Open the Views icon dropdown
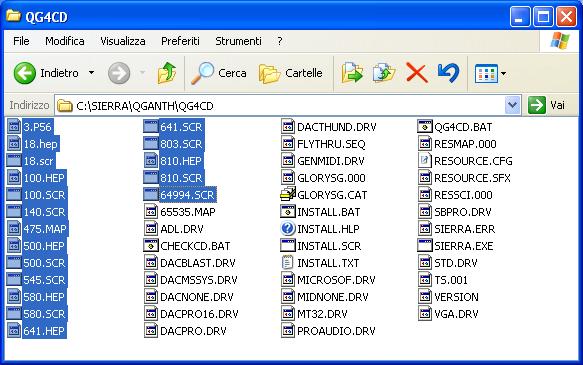The height and width of the screenshot is (365, 583). pos(490,73)
